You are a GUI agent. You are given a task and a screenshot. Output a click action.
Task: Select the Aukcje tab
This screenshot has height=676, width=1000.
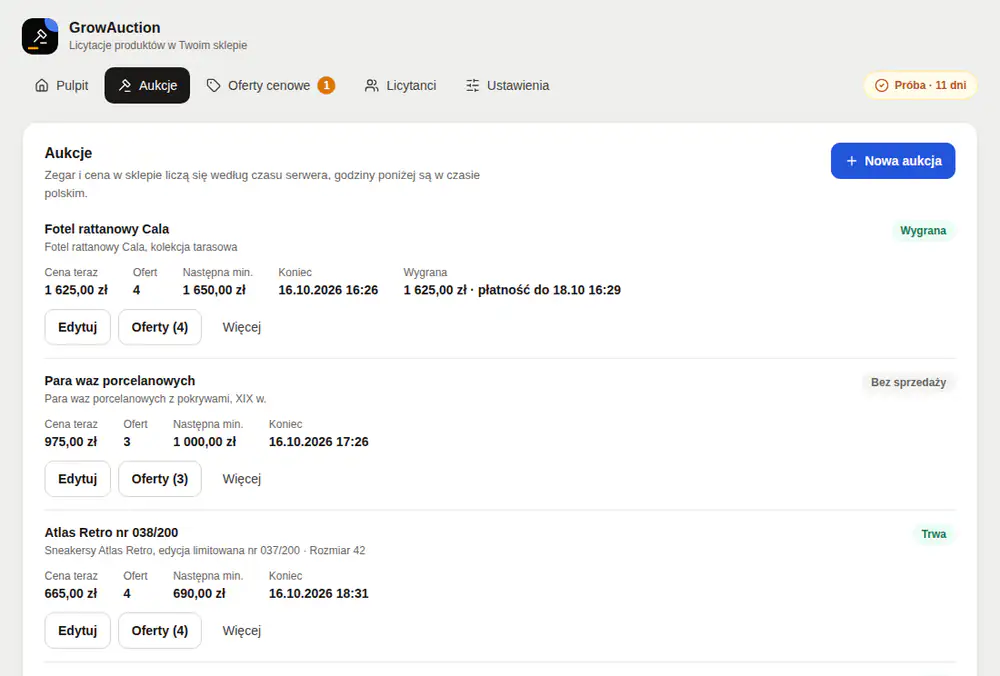click(x=147, y=85)
